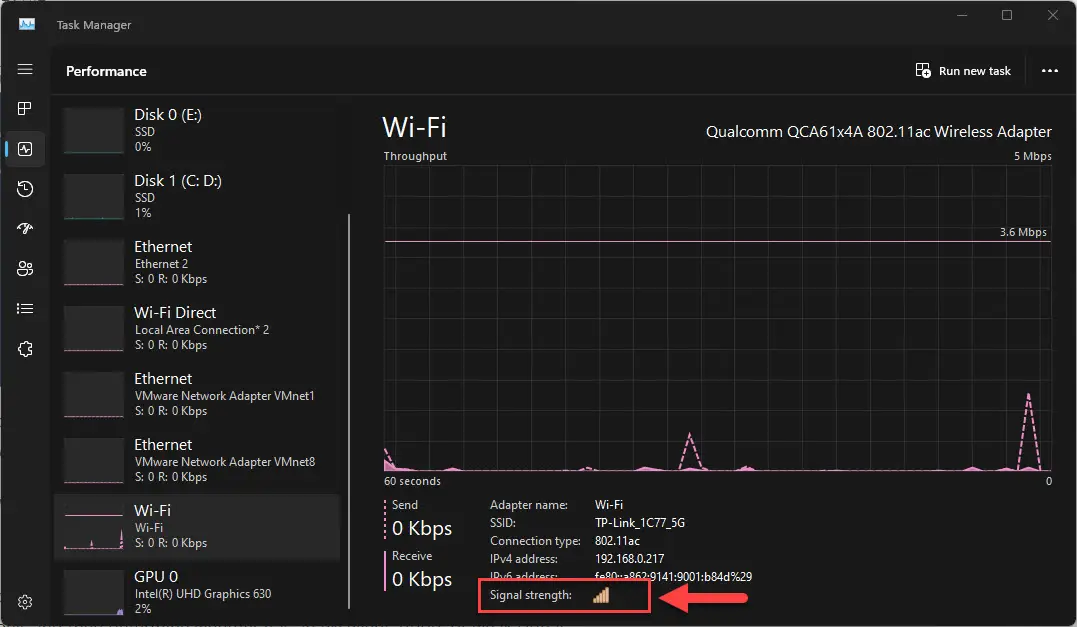1077x627 pixels.
Task: Click the resource list scrollbar
Action: 349,411
